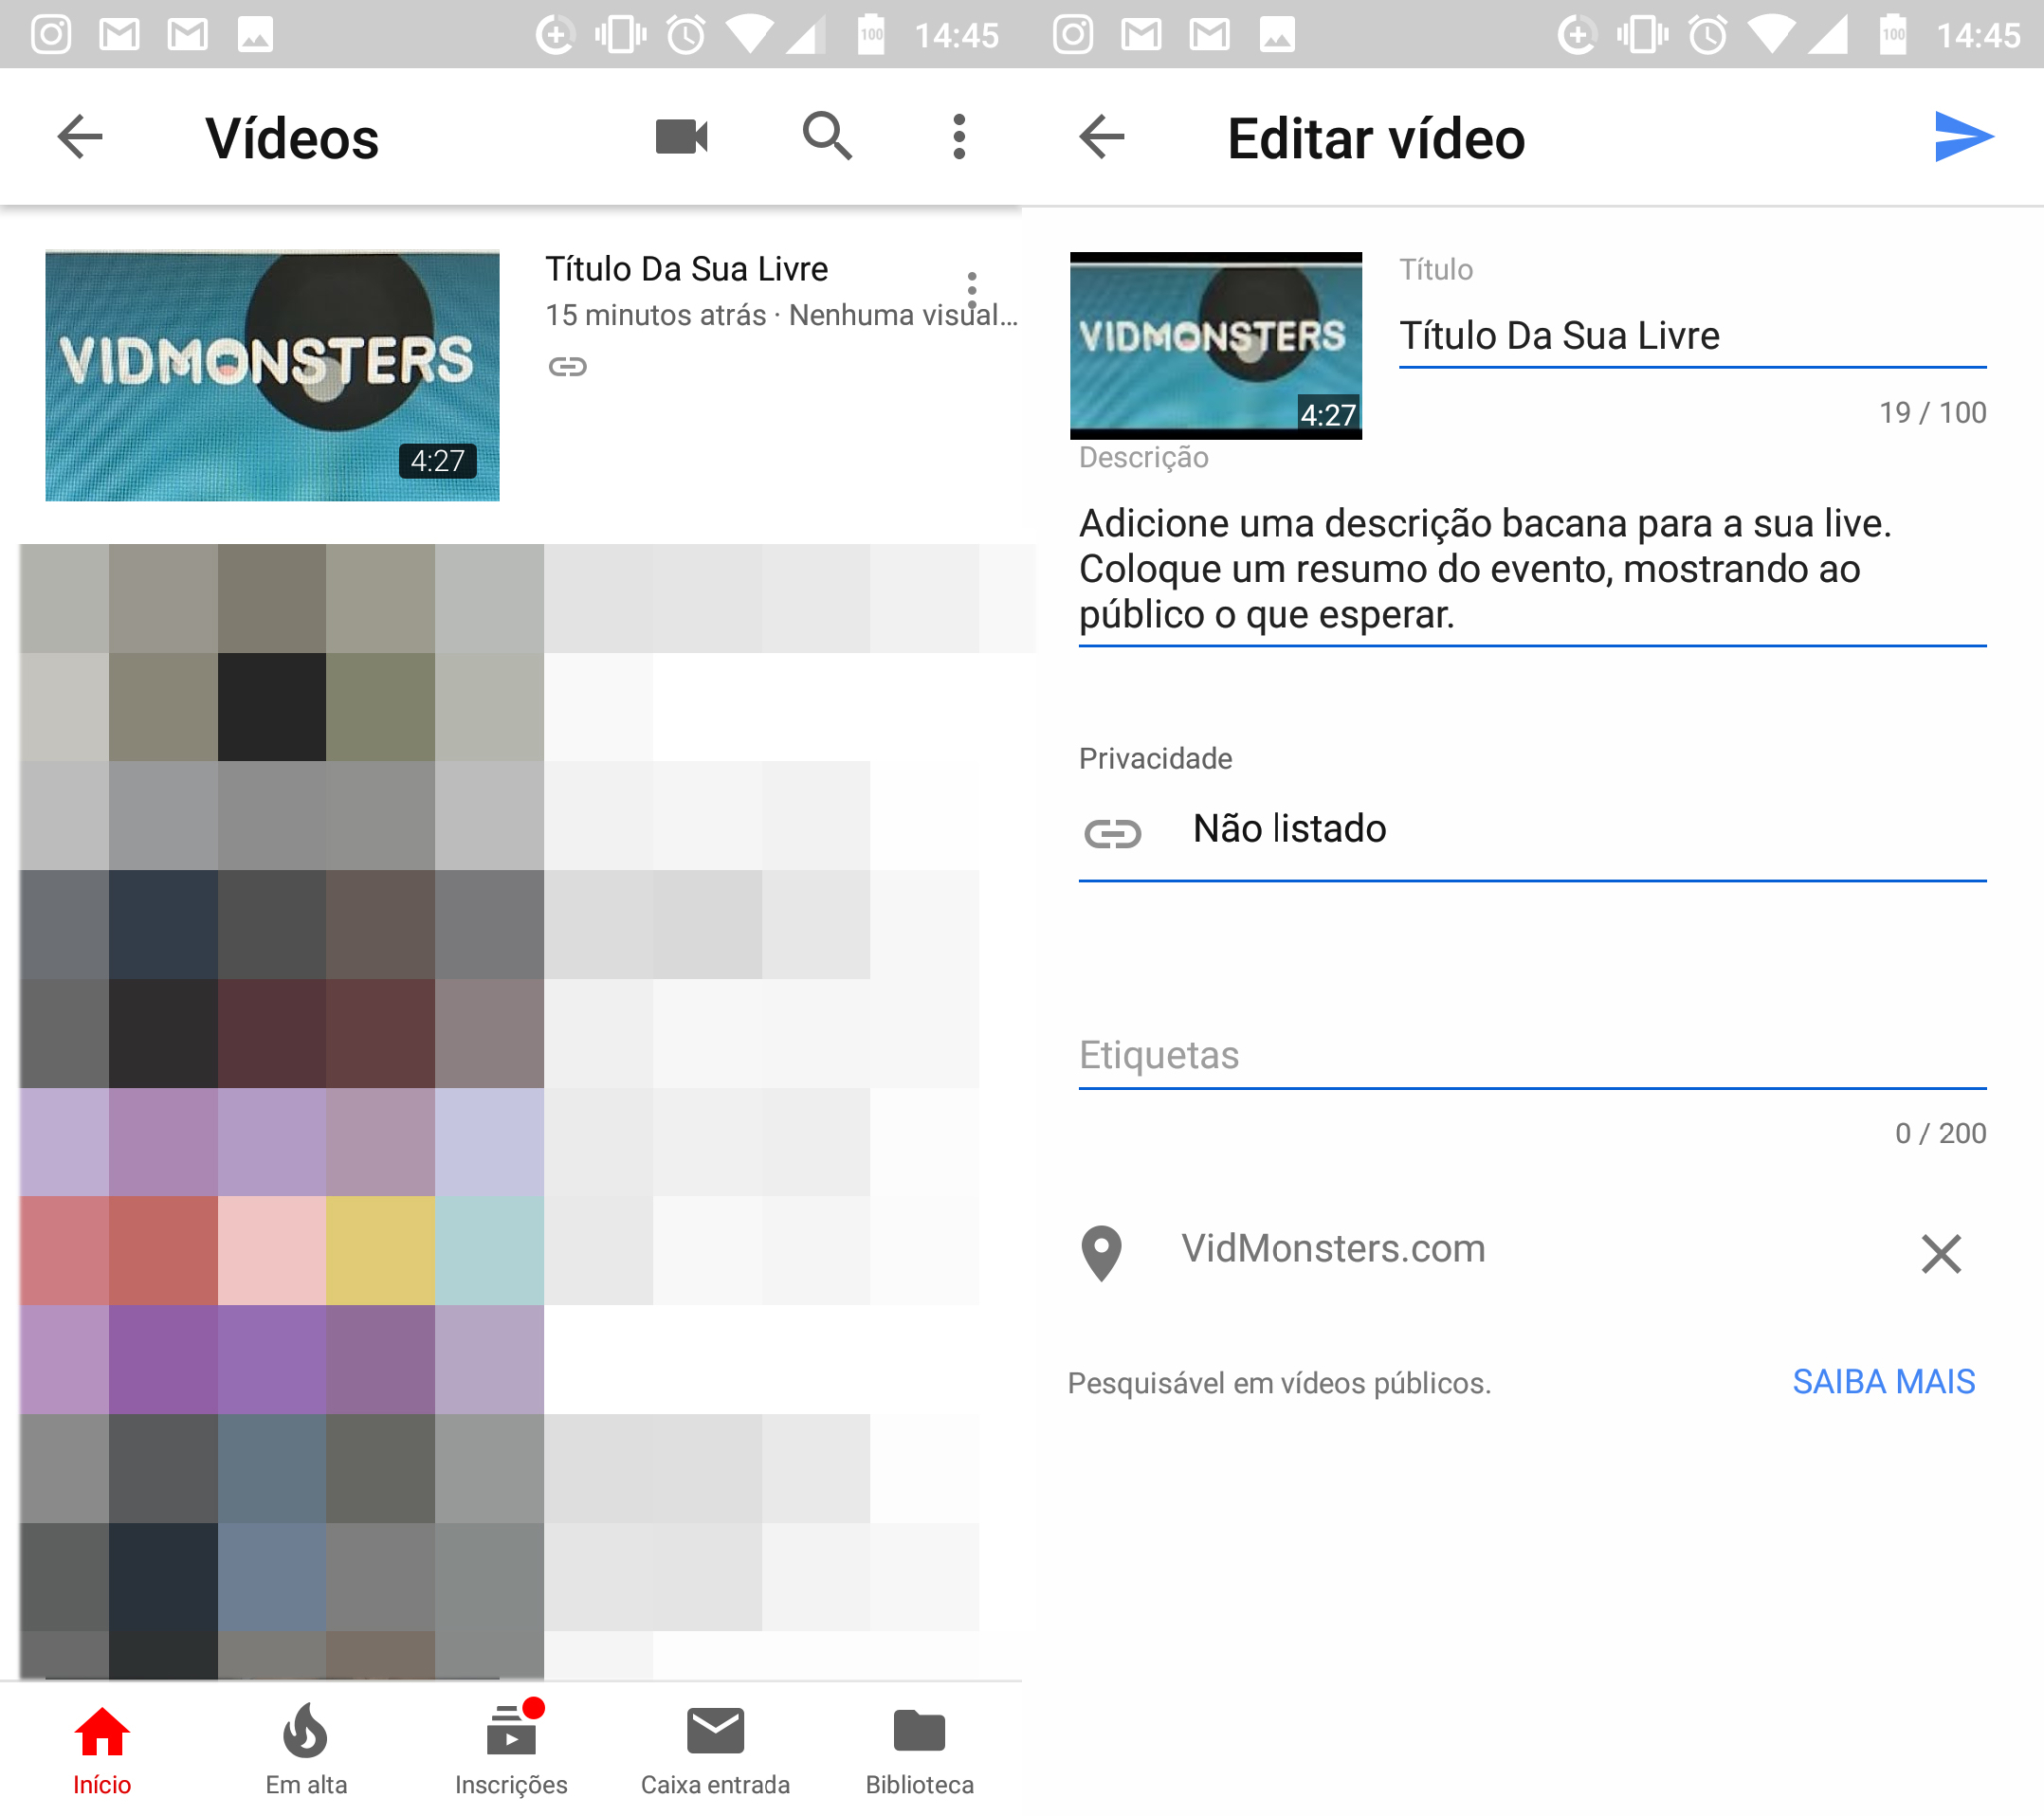2044x1816 pixels.
Task: Edit the Título field
Action: click(x=1692, y=337)
